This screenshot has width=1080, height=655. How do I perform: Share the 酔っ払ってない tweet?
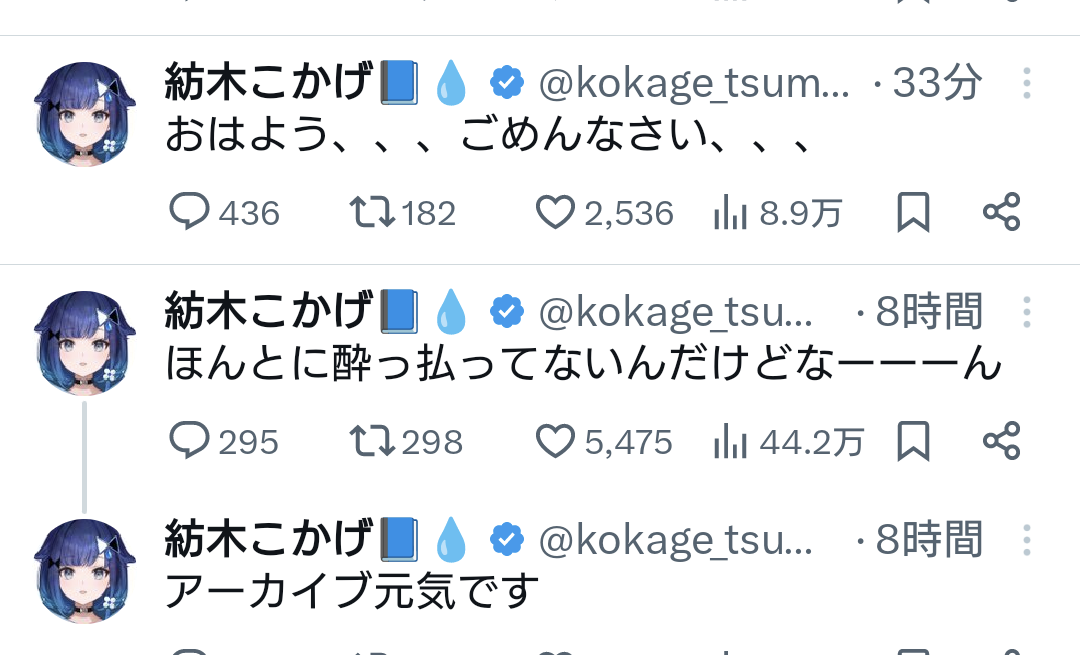pos(1001,441)
